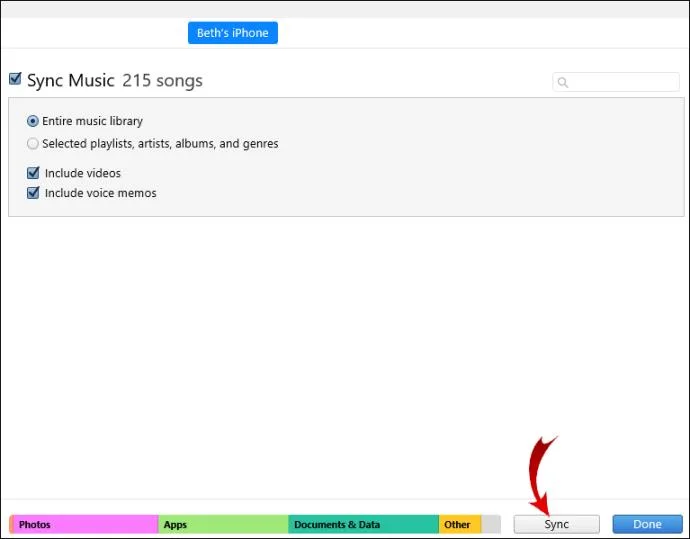The height and width of the screenshot is (539, 690).
Task: Click inside the music search field
Action: tap(616, 82)
